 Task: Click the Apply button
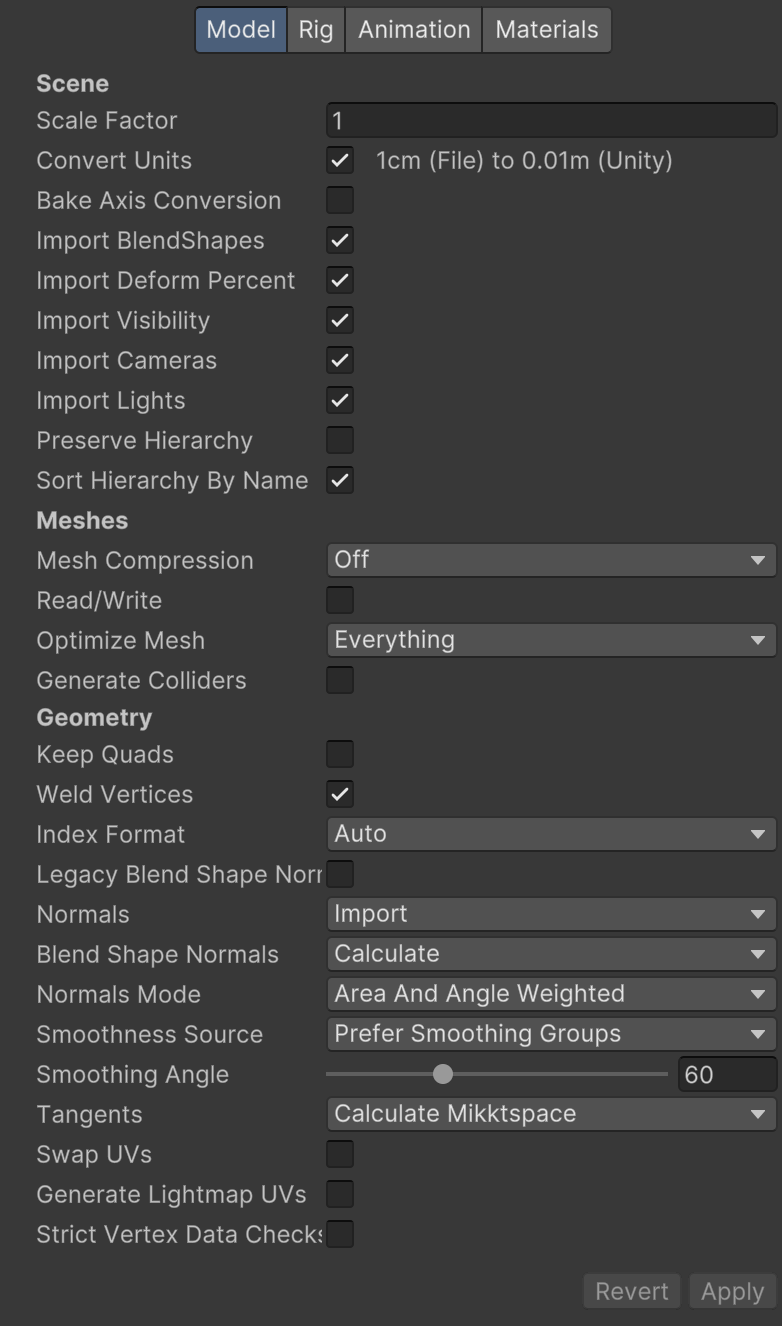(x=732, y=1291)
